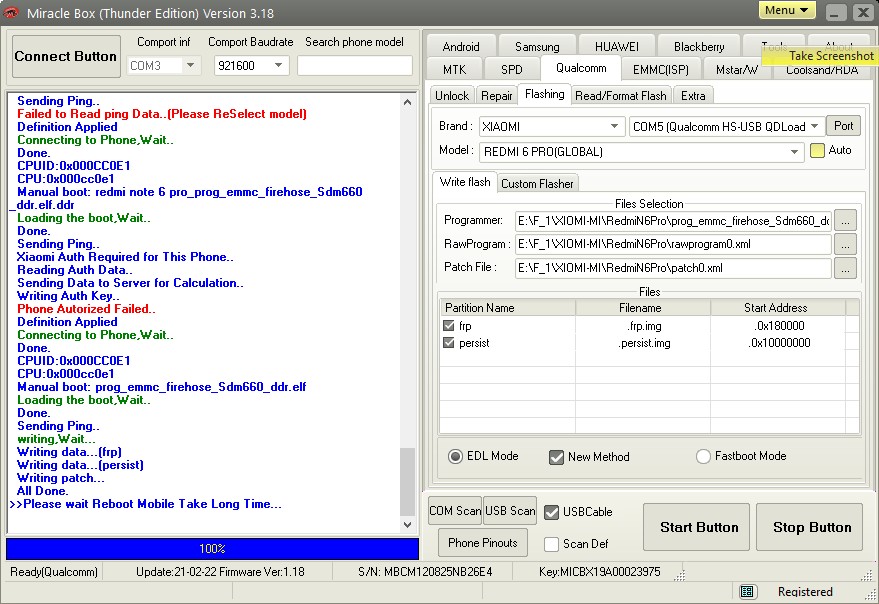
Task: Click the .0x10000000 start address cell
Action: point(779,343)
